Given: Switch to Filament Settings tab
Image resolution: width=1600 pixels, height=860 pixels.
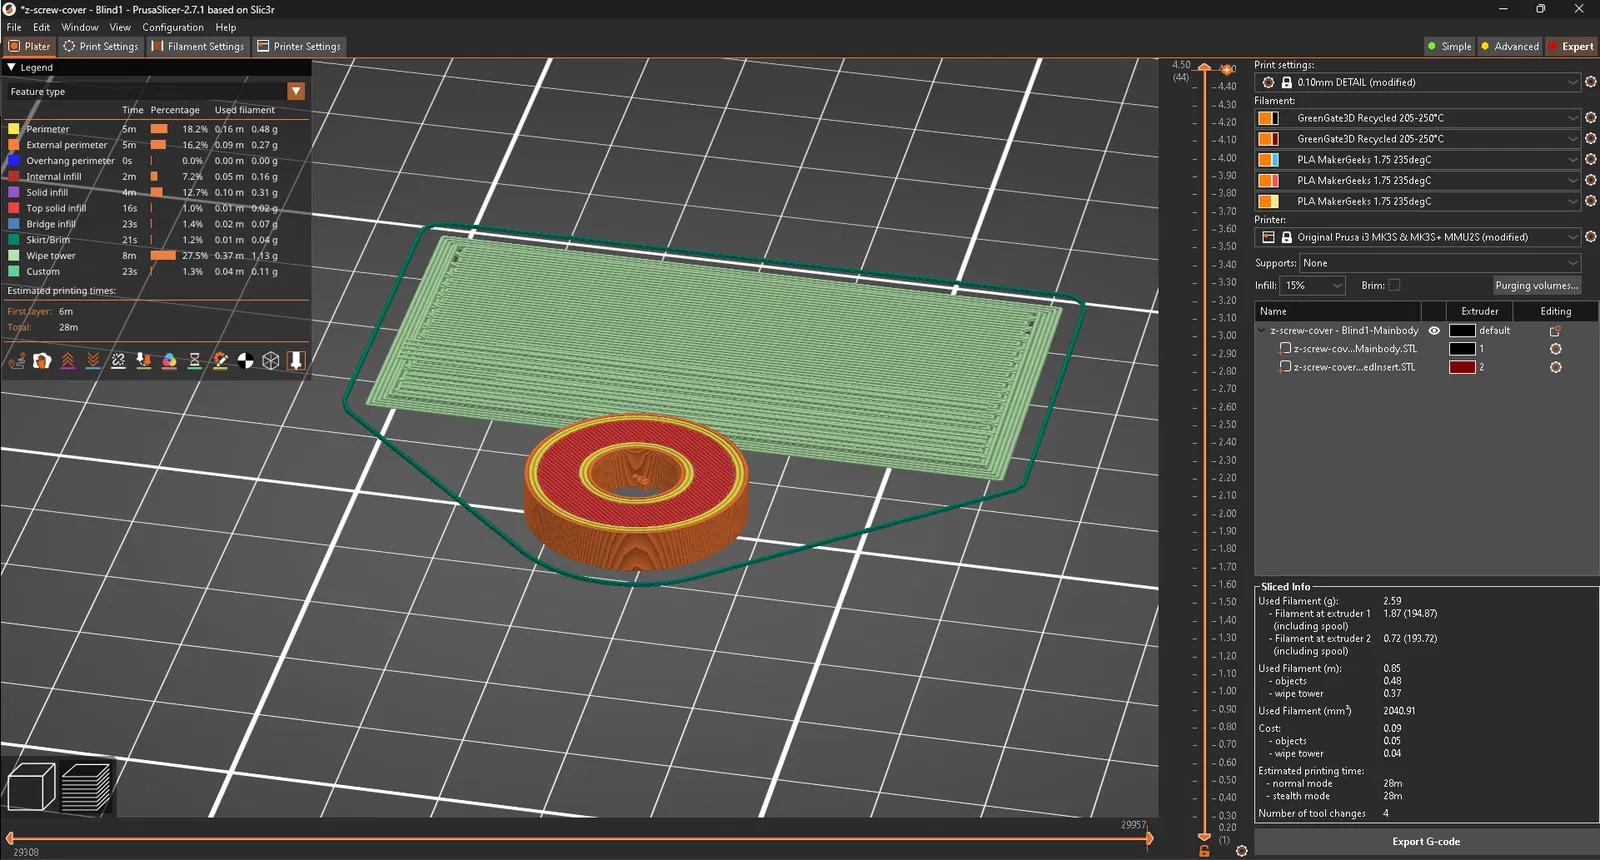Looking at the screenshot, I should 198,46.
